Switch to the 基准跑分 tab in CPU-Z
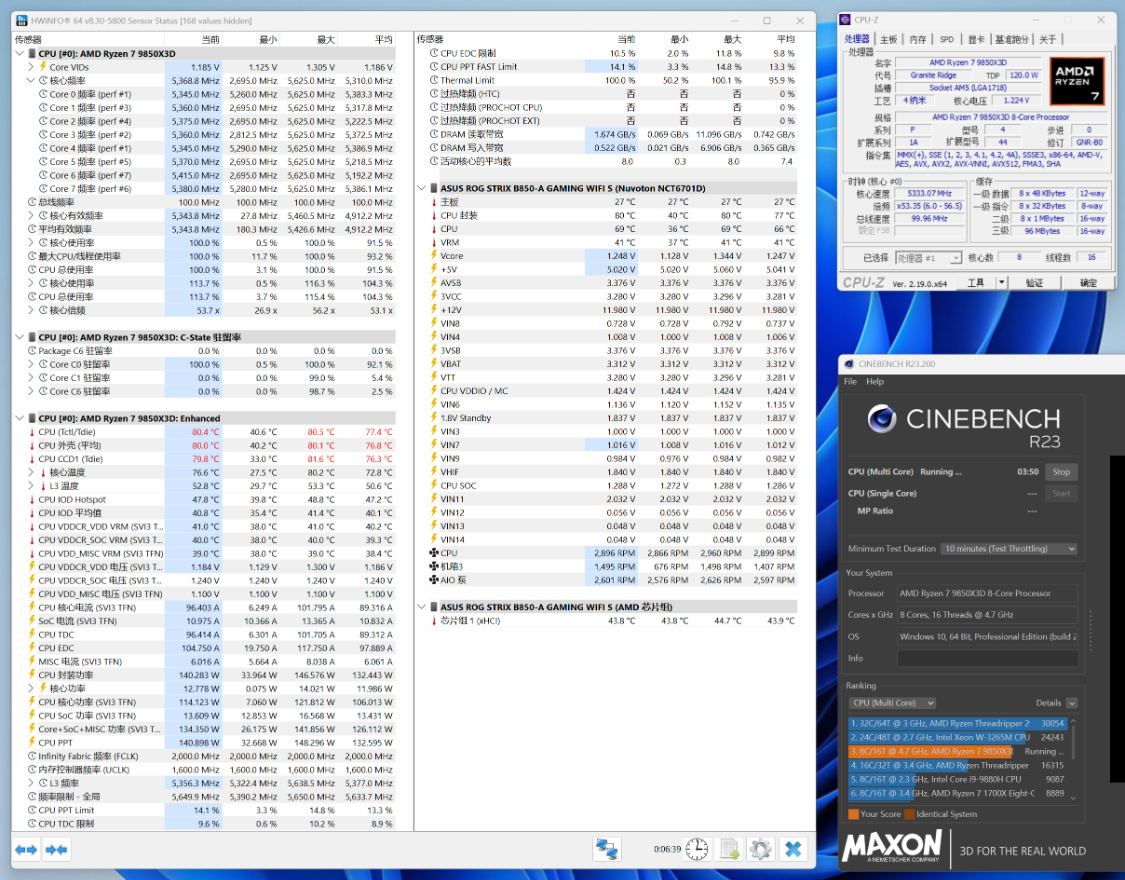1125x880 pixels. click(1012, 39)
